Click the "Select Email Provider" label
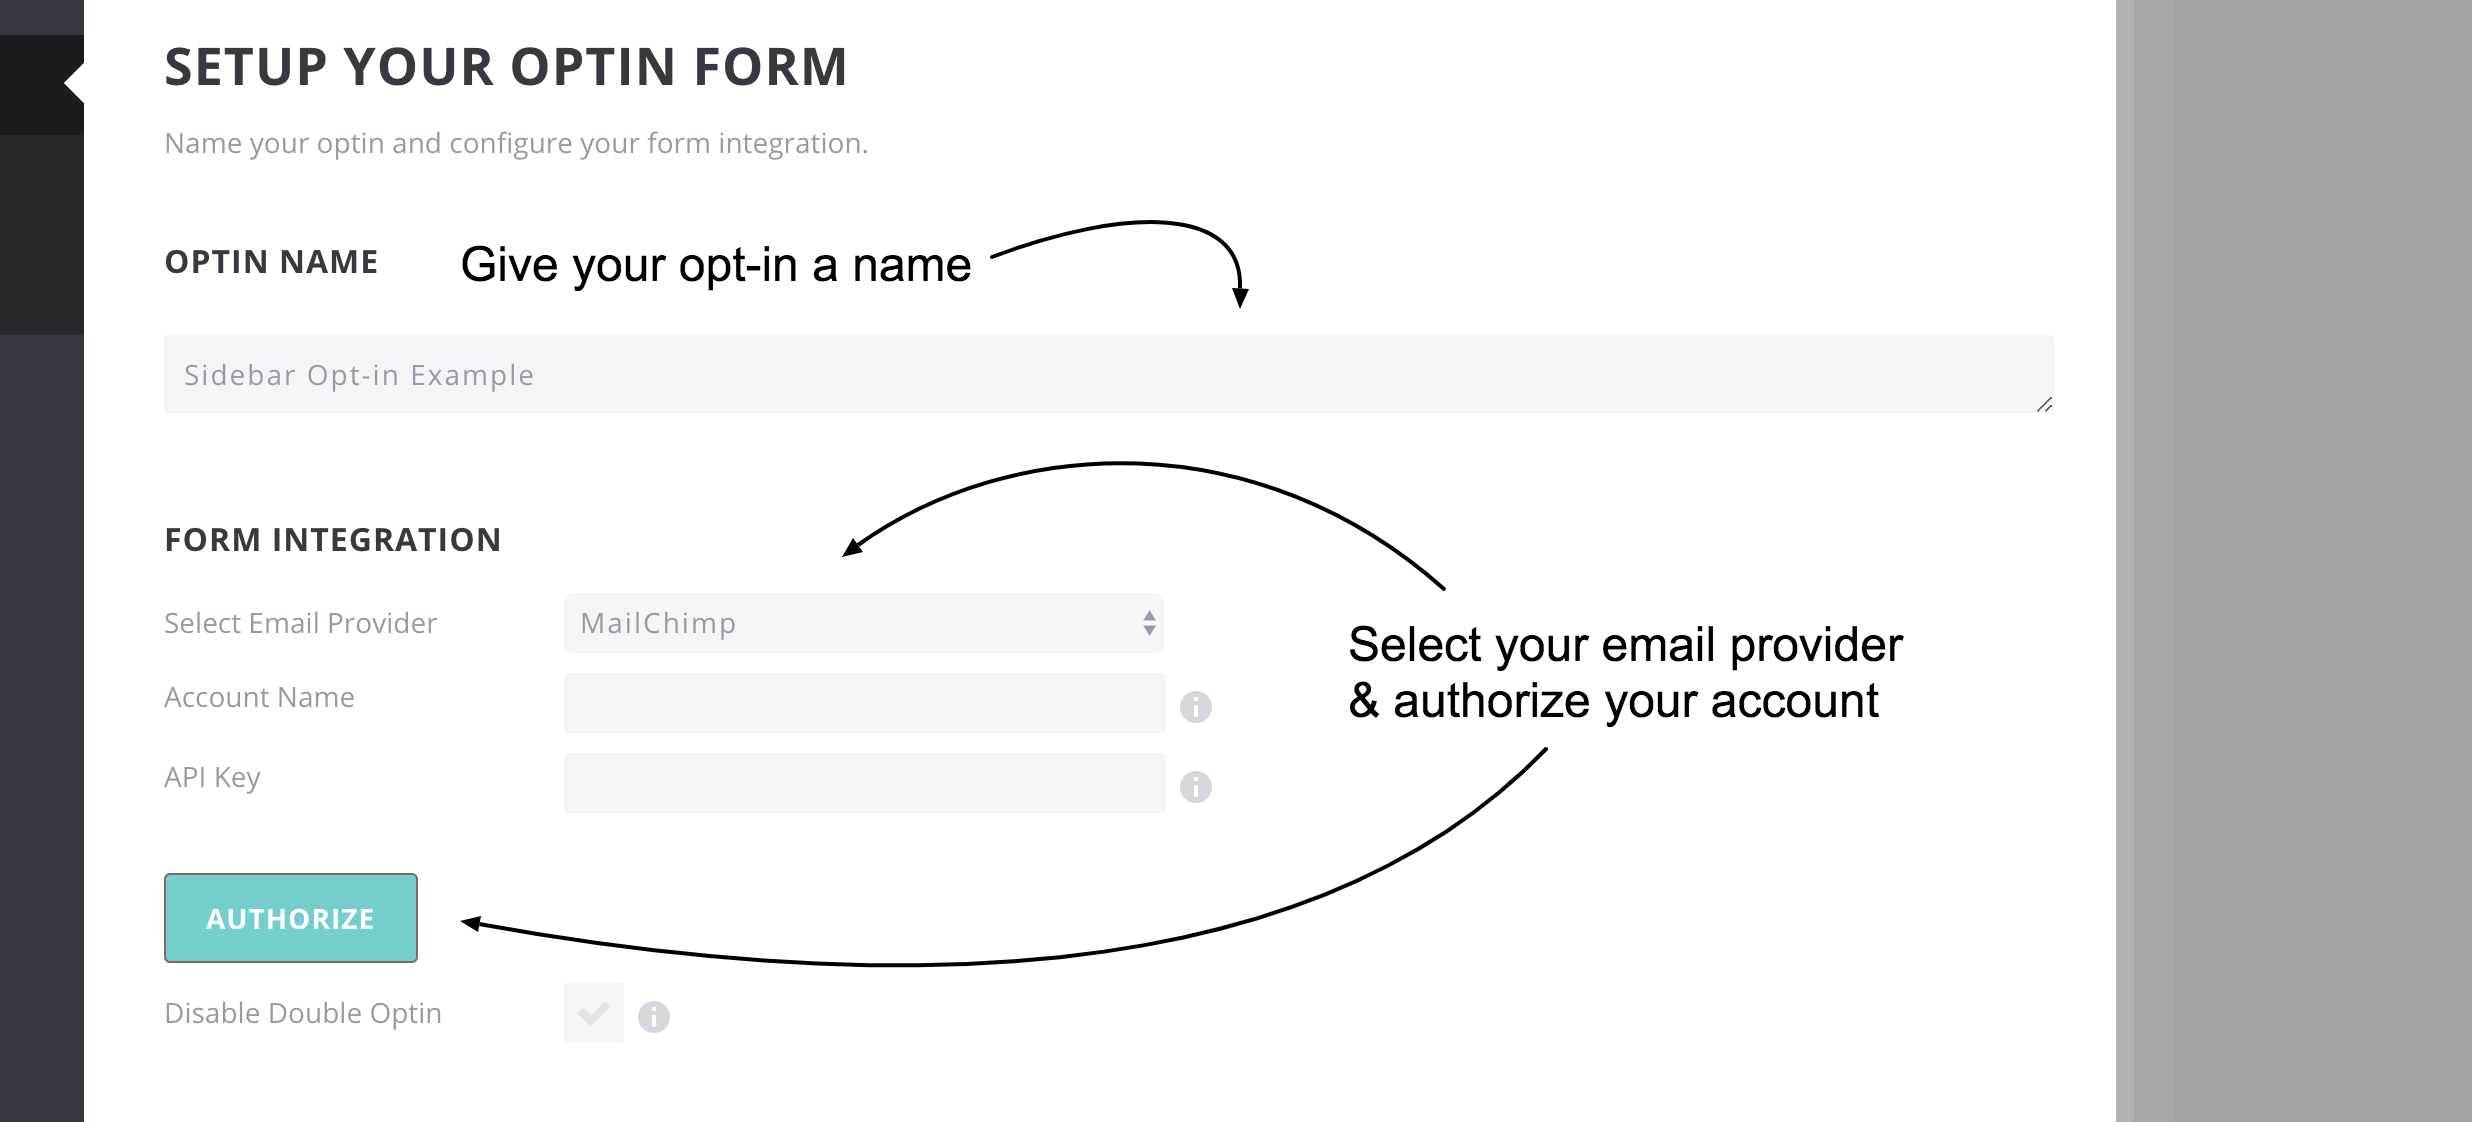 point(300,623)
